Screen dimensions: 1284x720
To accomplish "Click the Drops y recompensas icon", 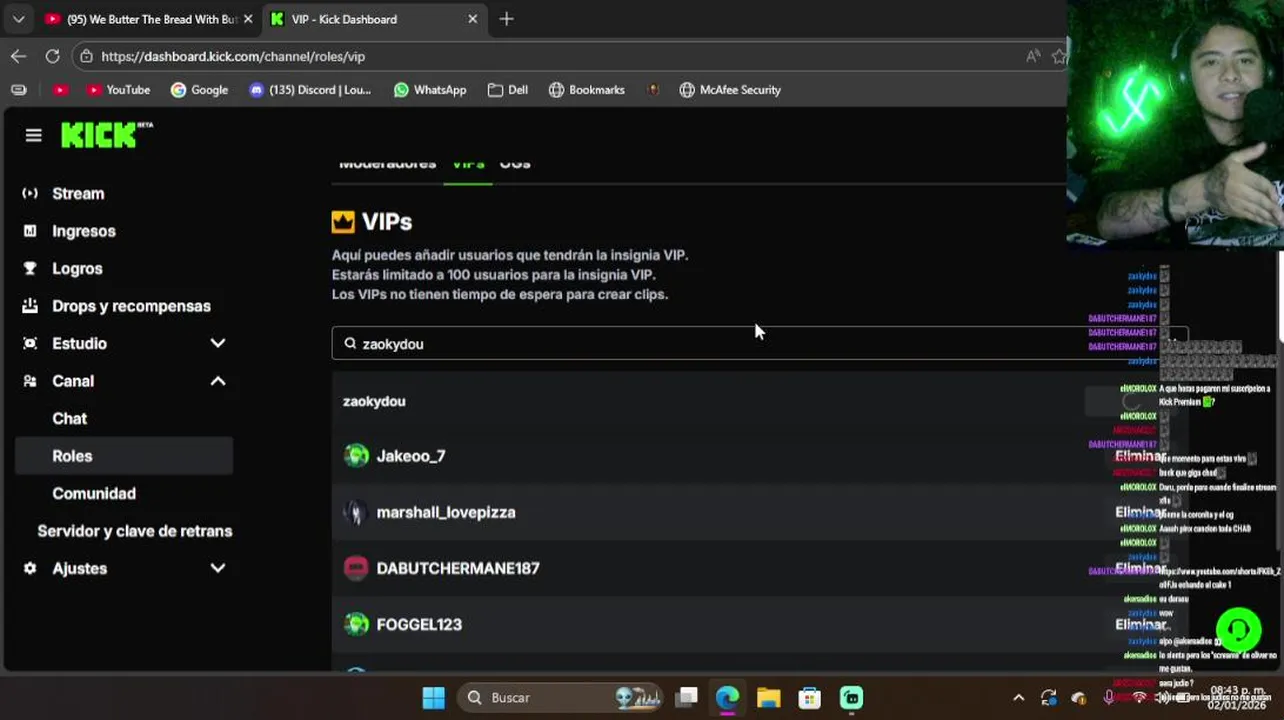I will point(30,306).
